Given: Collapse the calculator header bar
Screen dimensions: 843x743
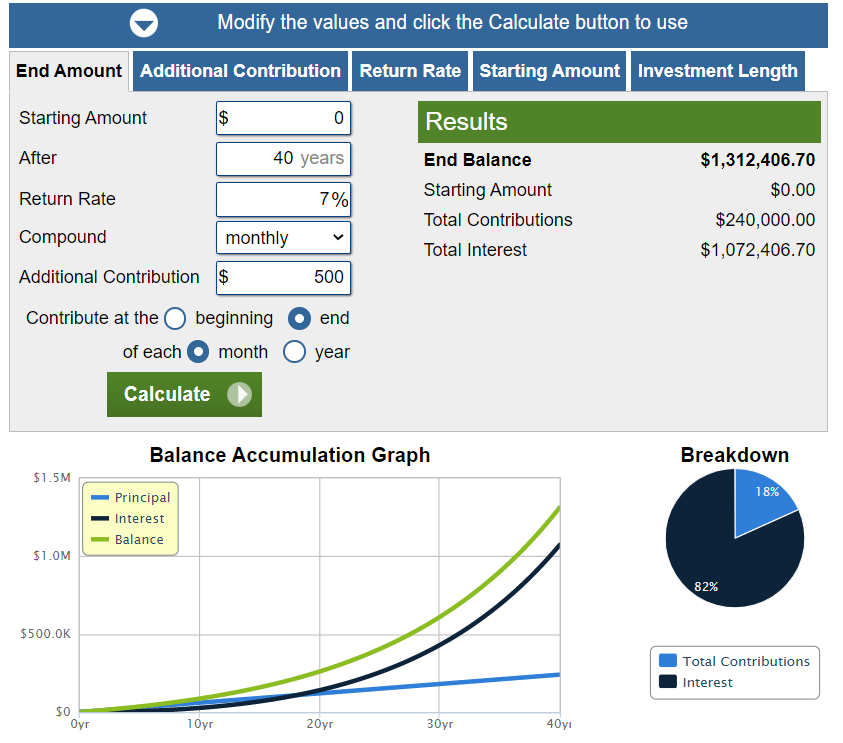Looking at the screenshot, I should (418, 25).
